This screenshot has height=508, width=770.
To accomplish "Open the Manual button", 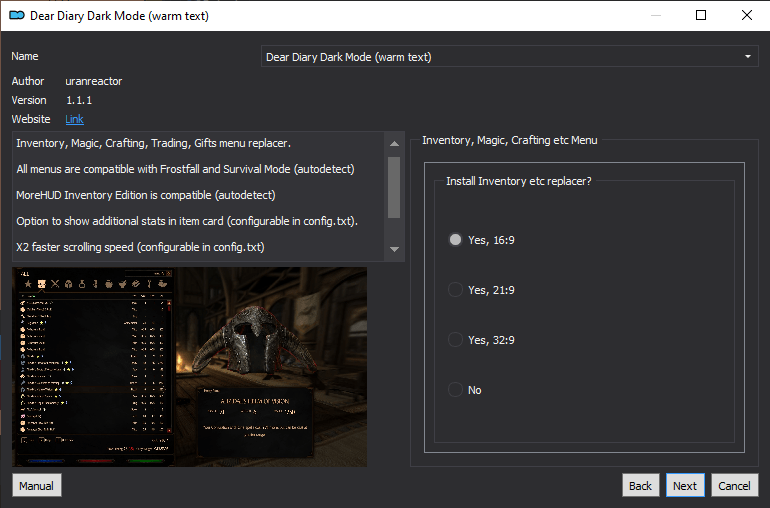I will pos(37,485).
